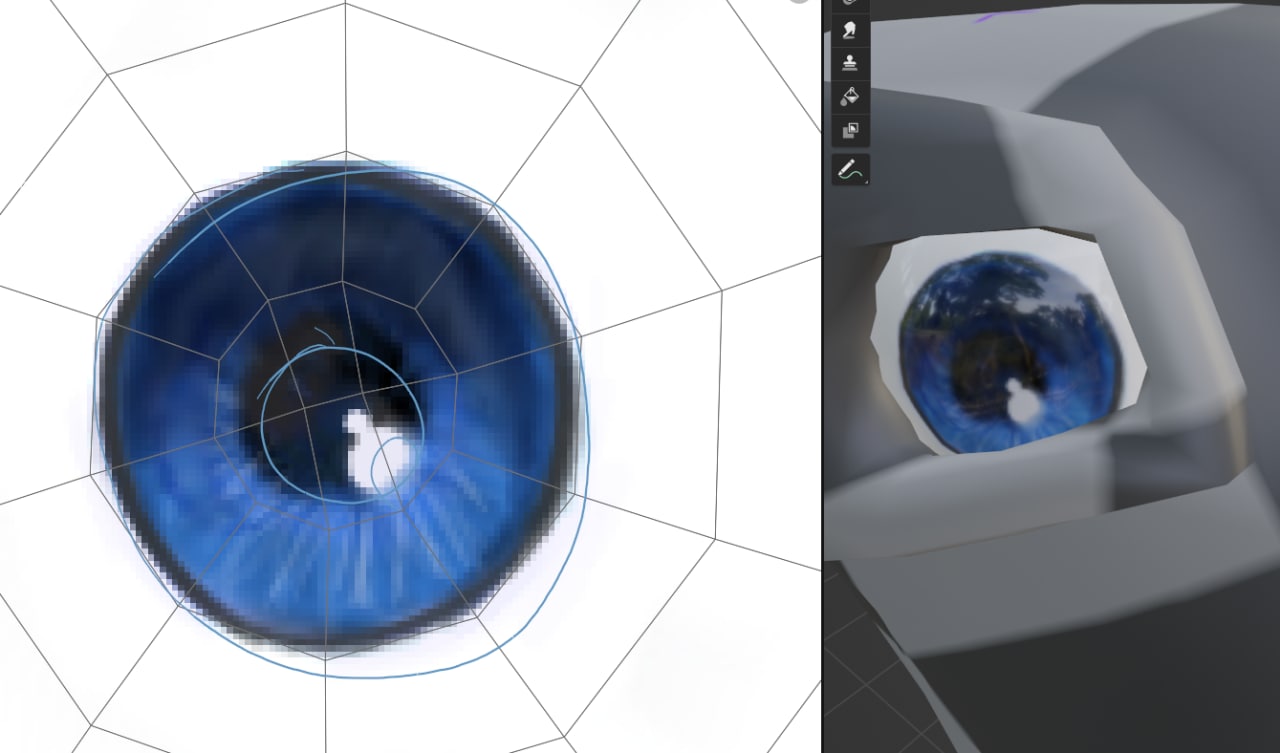Select the Mask tool
The image size is (1280, 753).
click(850, 130)
